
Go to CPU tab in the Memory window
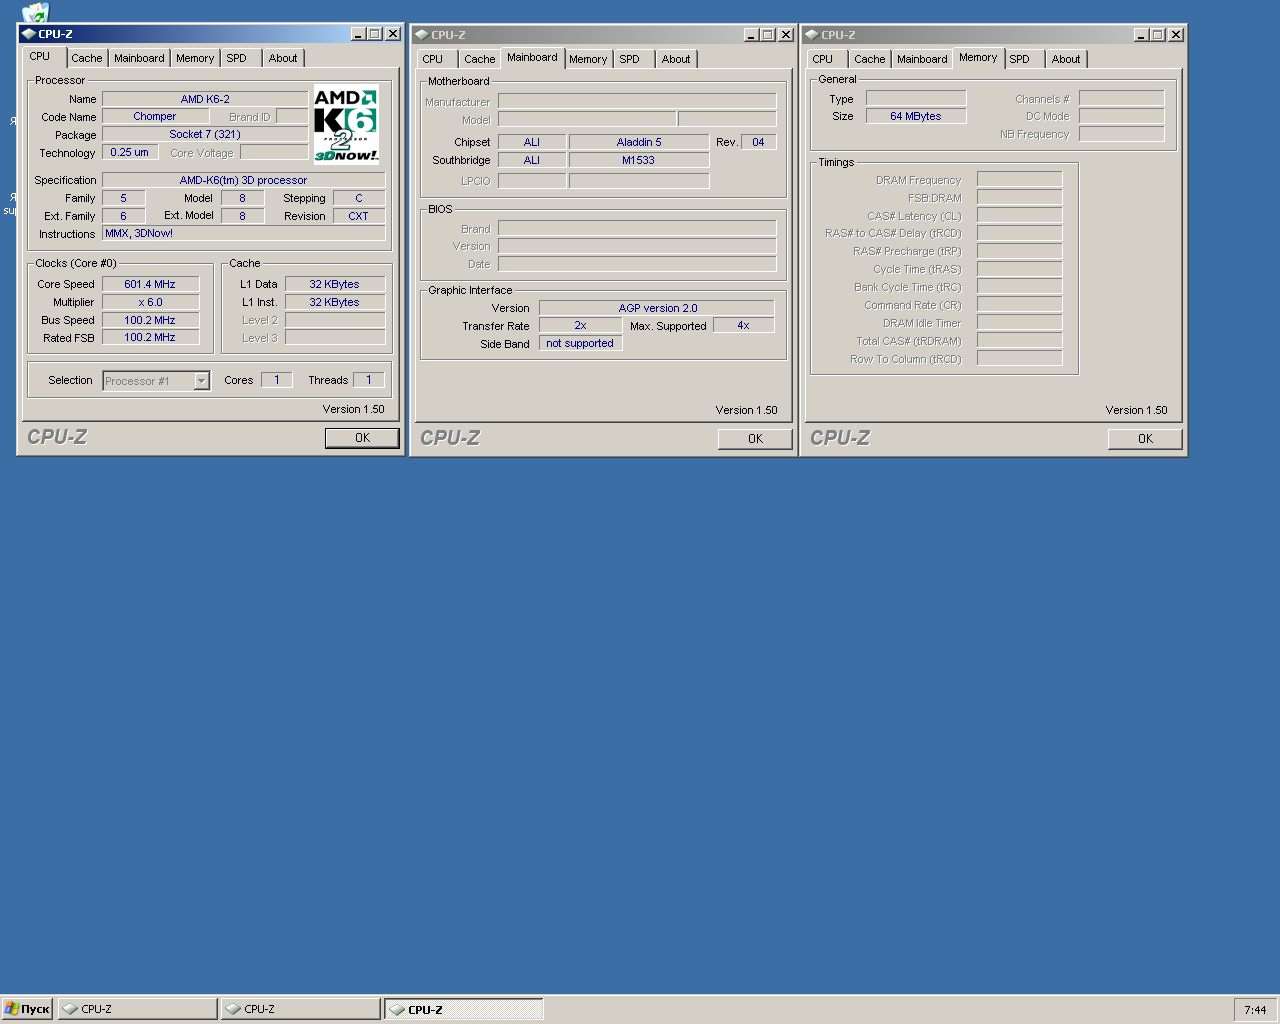coord(822,59)
